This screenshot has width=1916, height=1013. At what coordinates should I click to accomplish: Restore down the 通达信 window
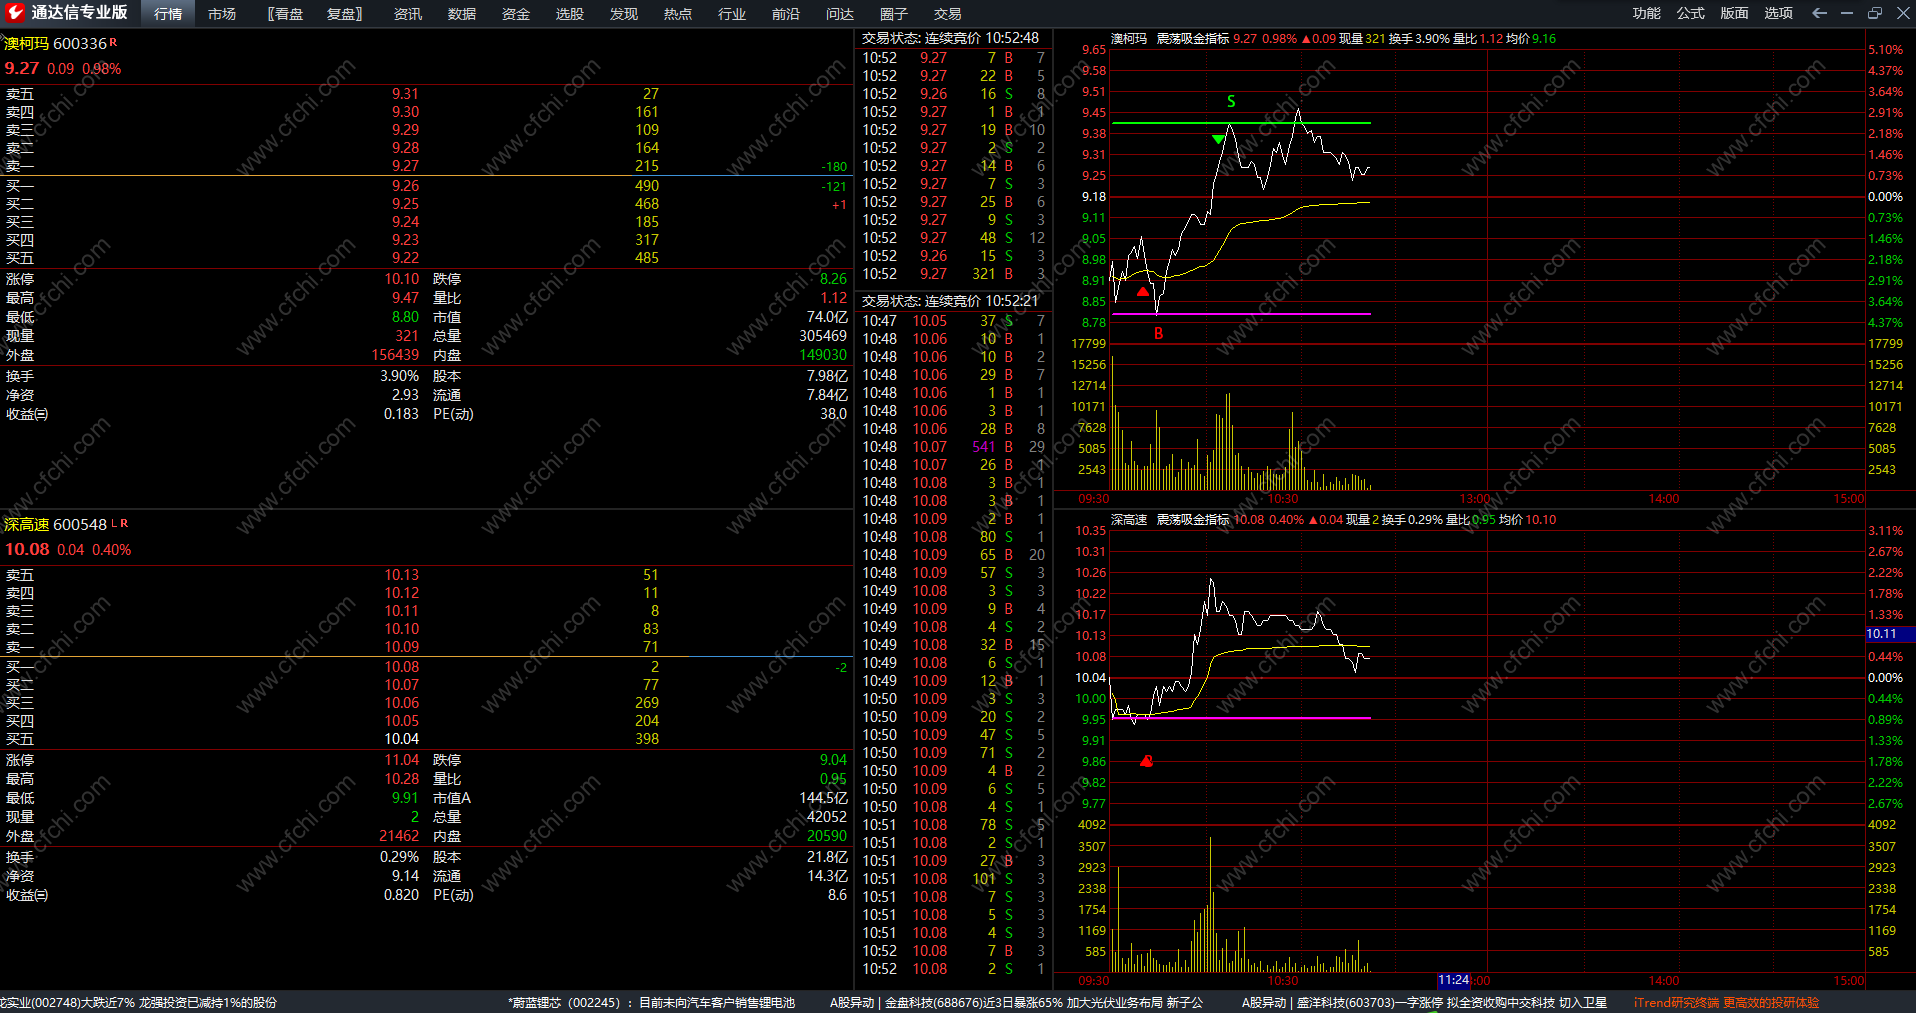click(x=1875, y=13)
